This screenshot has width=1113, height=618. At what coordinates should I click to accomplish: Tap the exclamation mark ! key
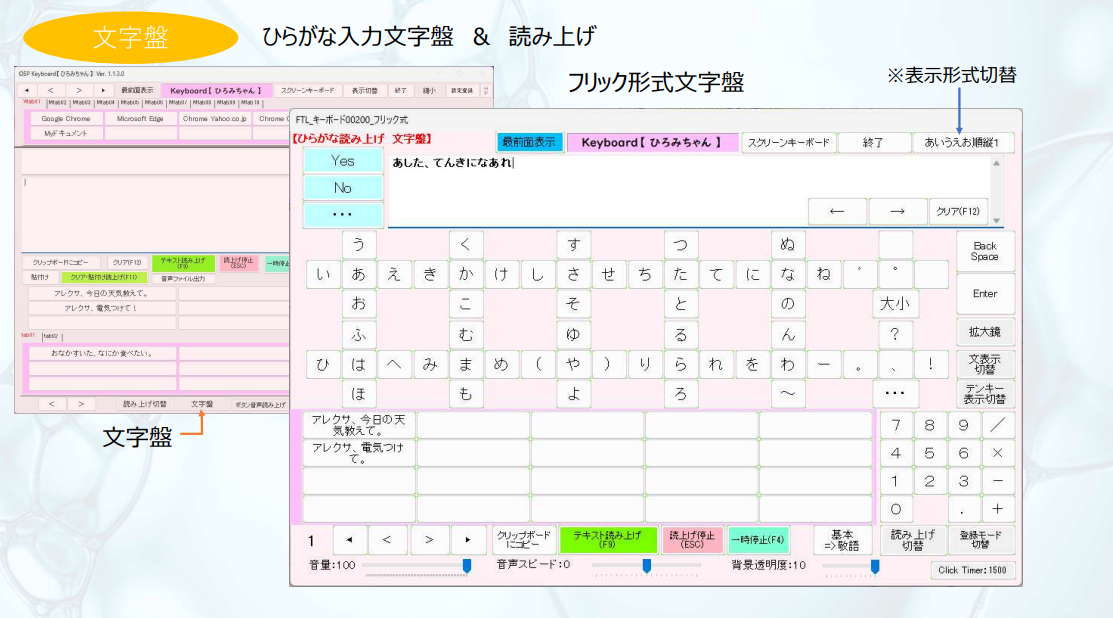(931, 364)
